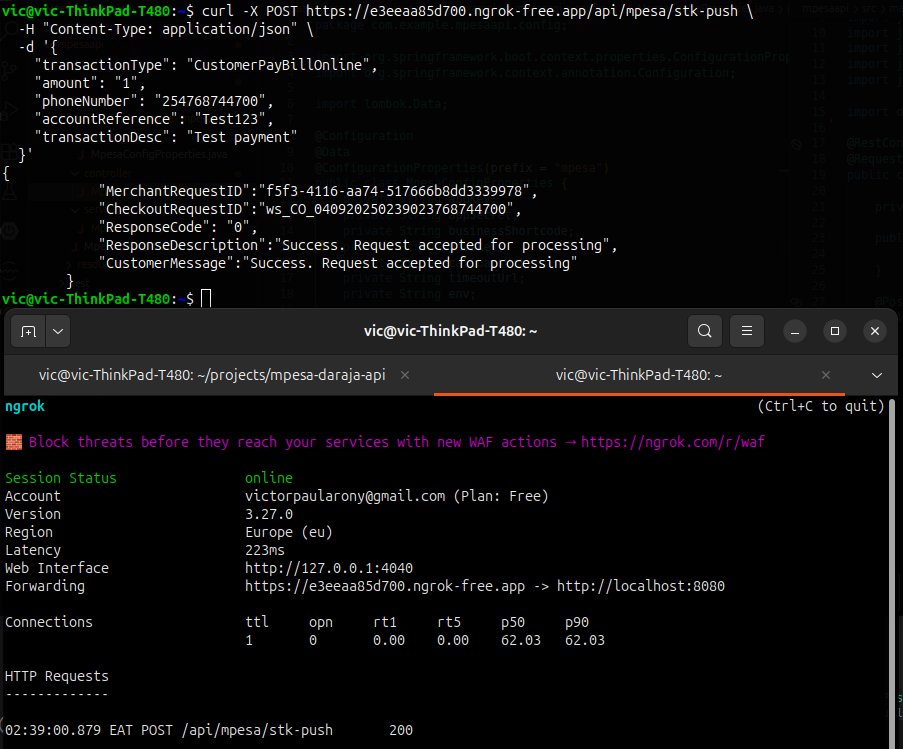Open the 127.0.0.1:4040 web interface URL
This screenshot has width=903, height=749.
click(329, 568)
